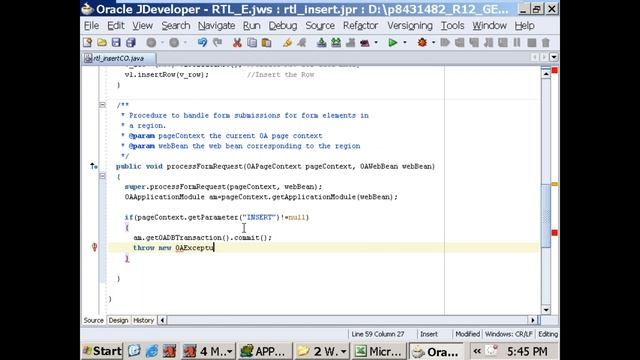The image size is (640, 360).
Task: Click the Cancel Build toolbar icon
Action: tap(351, 42)
